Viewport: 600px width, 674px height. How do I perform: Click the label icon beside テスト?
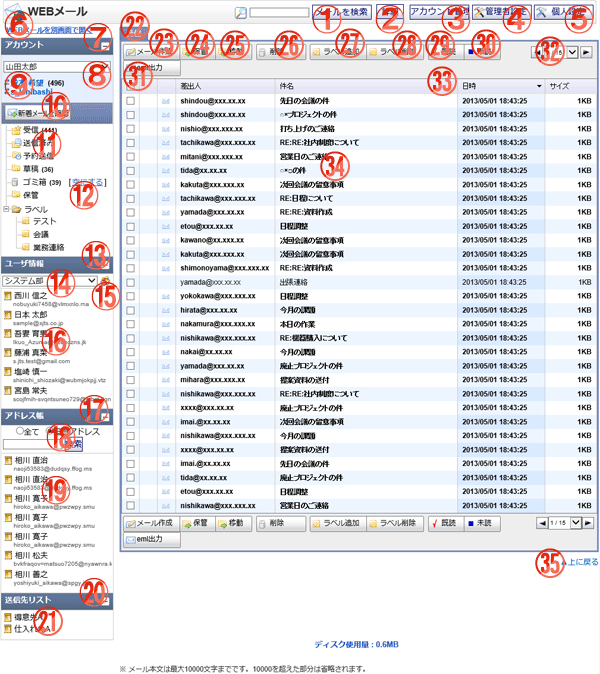(26, 221)
